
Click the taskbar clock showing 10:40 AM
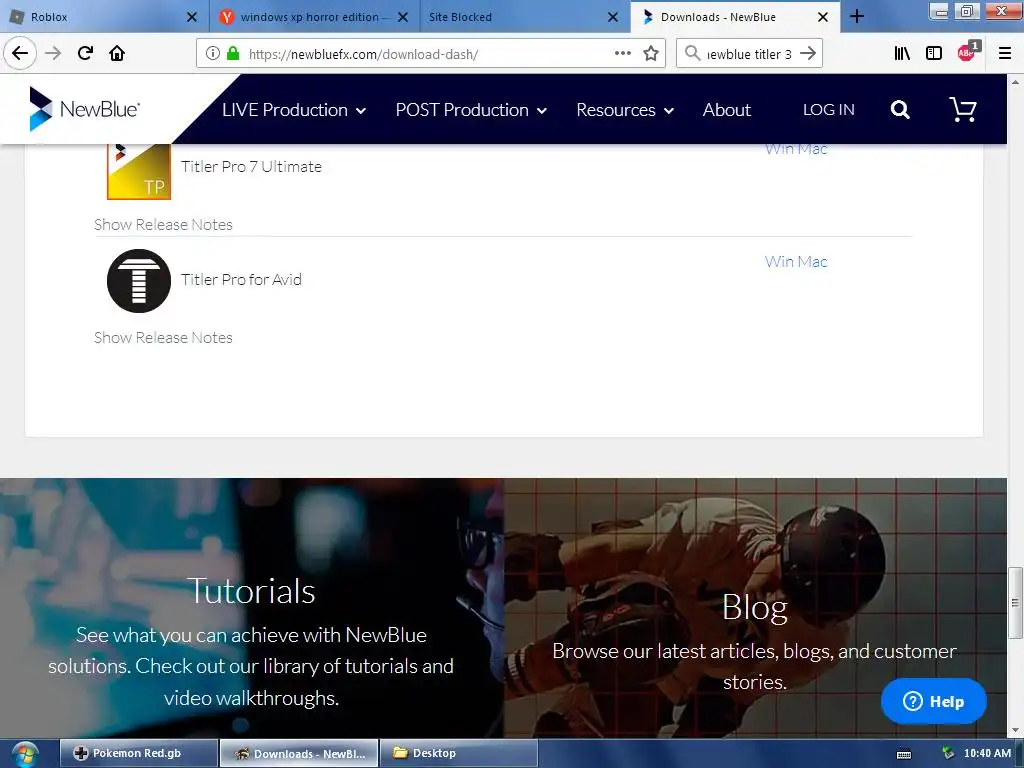(987, 753)
